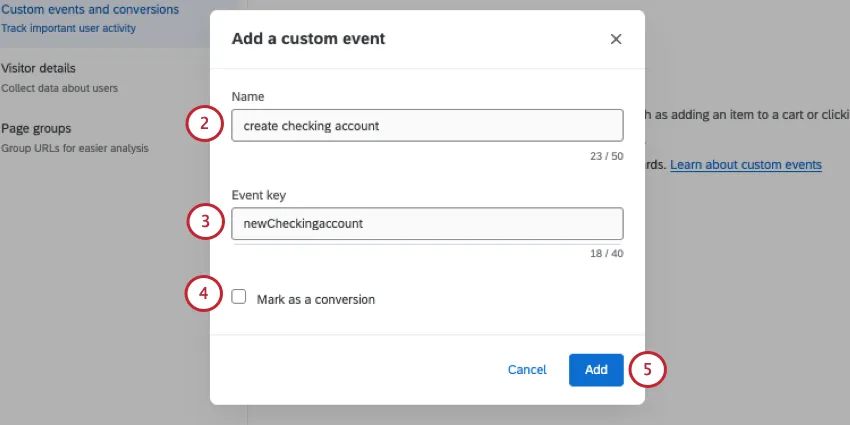Close the Add a custom event dialog

point(616,39)
